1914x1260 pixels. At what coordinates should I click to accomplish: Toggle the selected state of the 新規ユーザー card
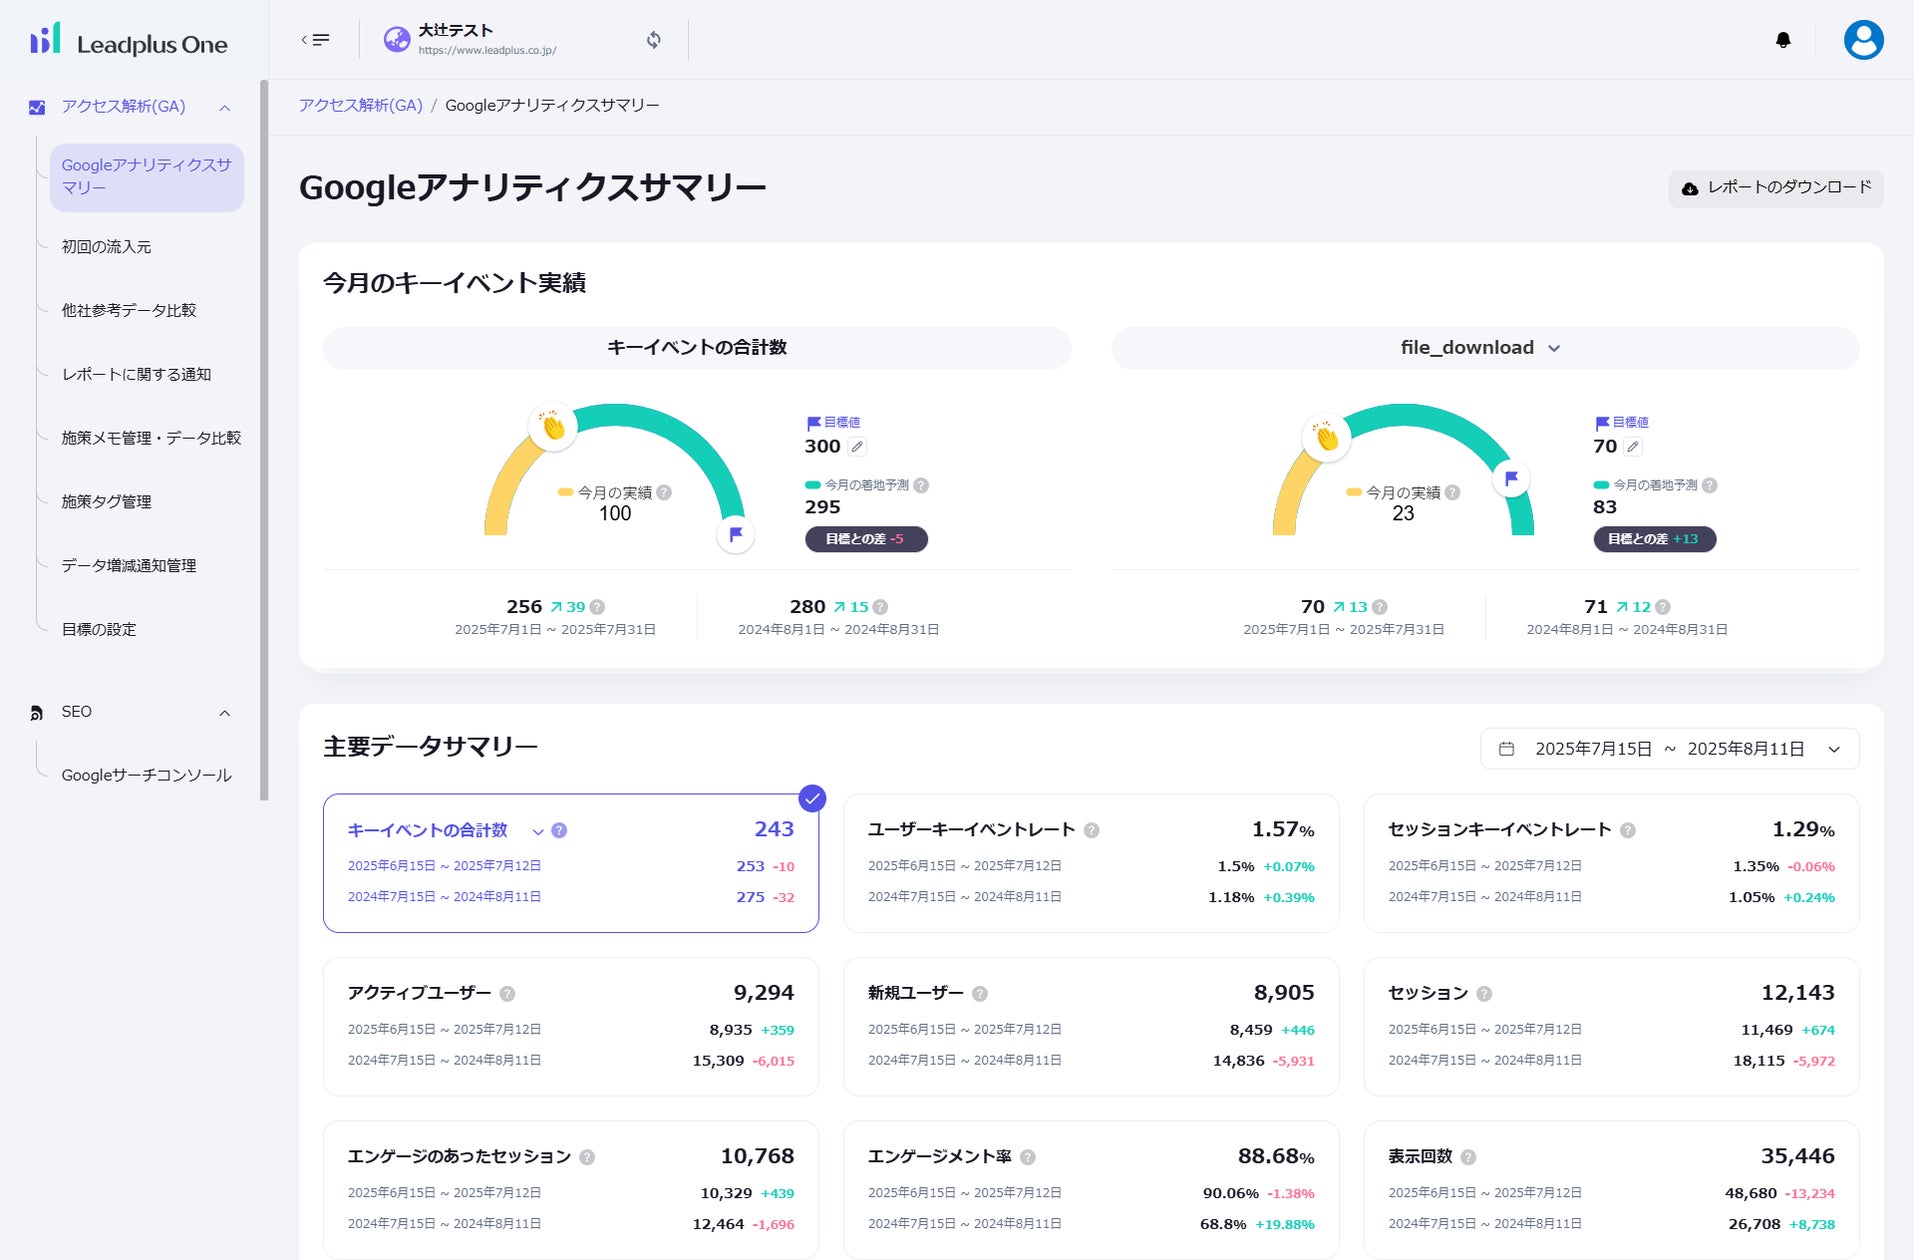1090,1026
